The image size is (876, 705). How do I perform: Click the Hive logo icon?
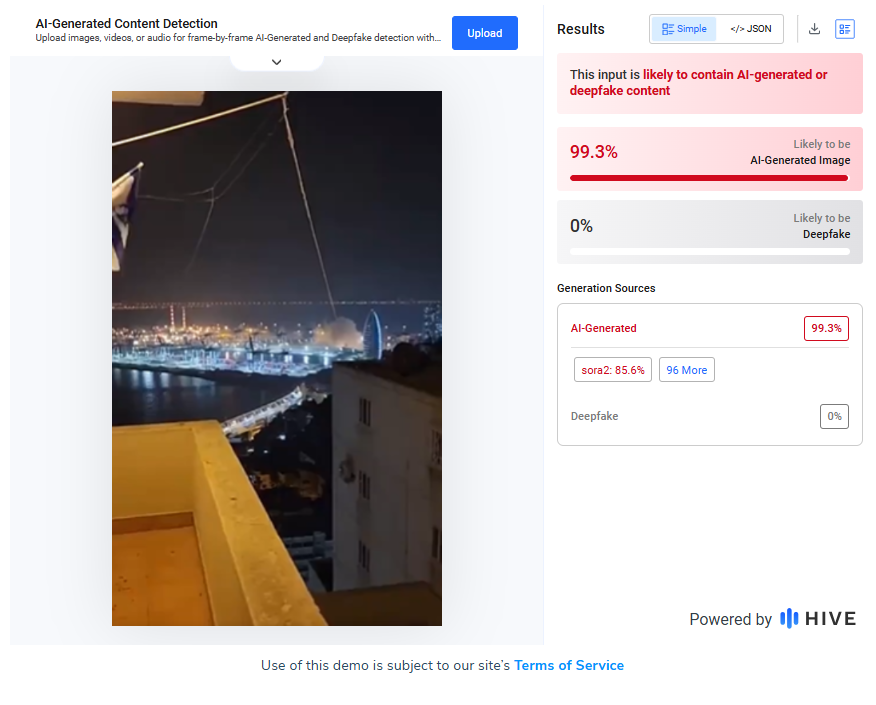789,619
